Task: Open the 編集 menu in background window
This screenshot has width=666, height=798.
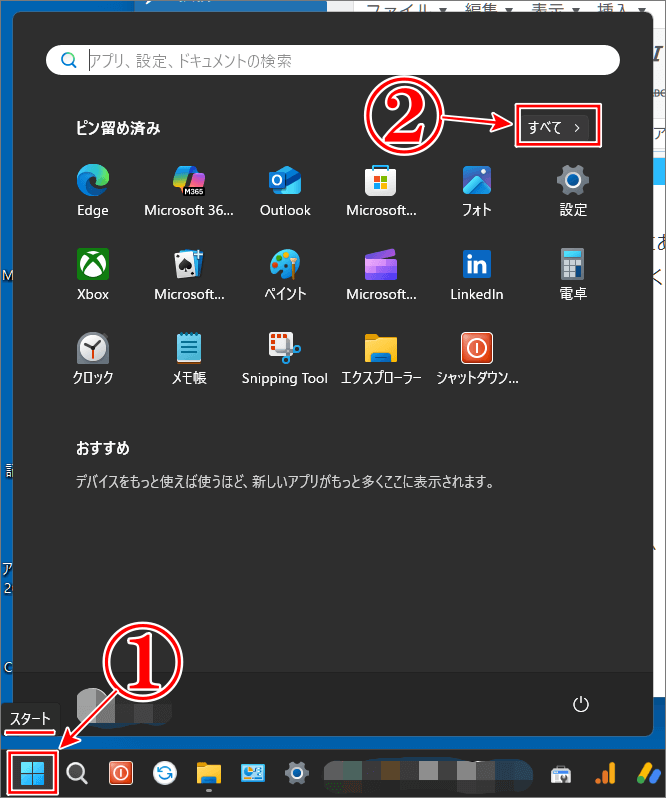Action: pos(488,7)
